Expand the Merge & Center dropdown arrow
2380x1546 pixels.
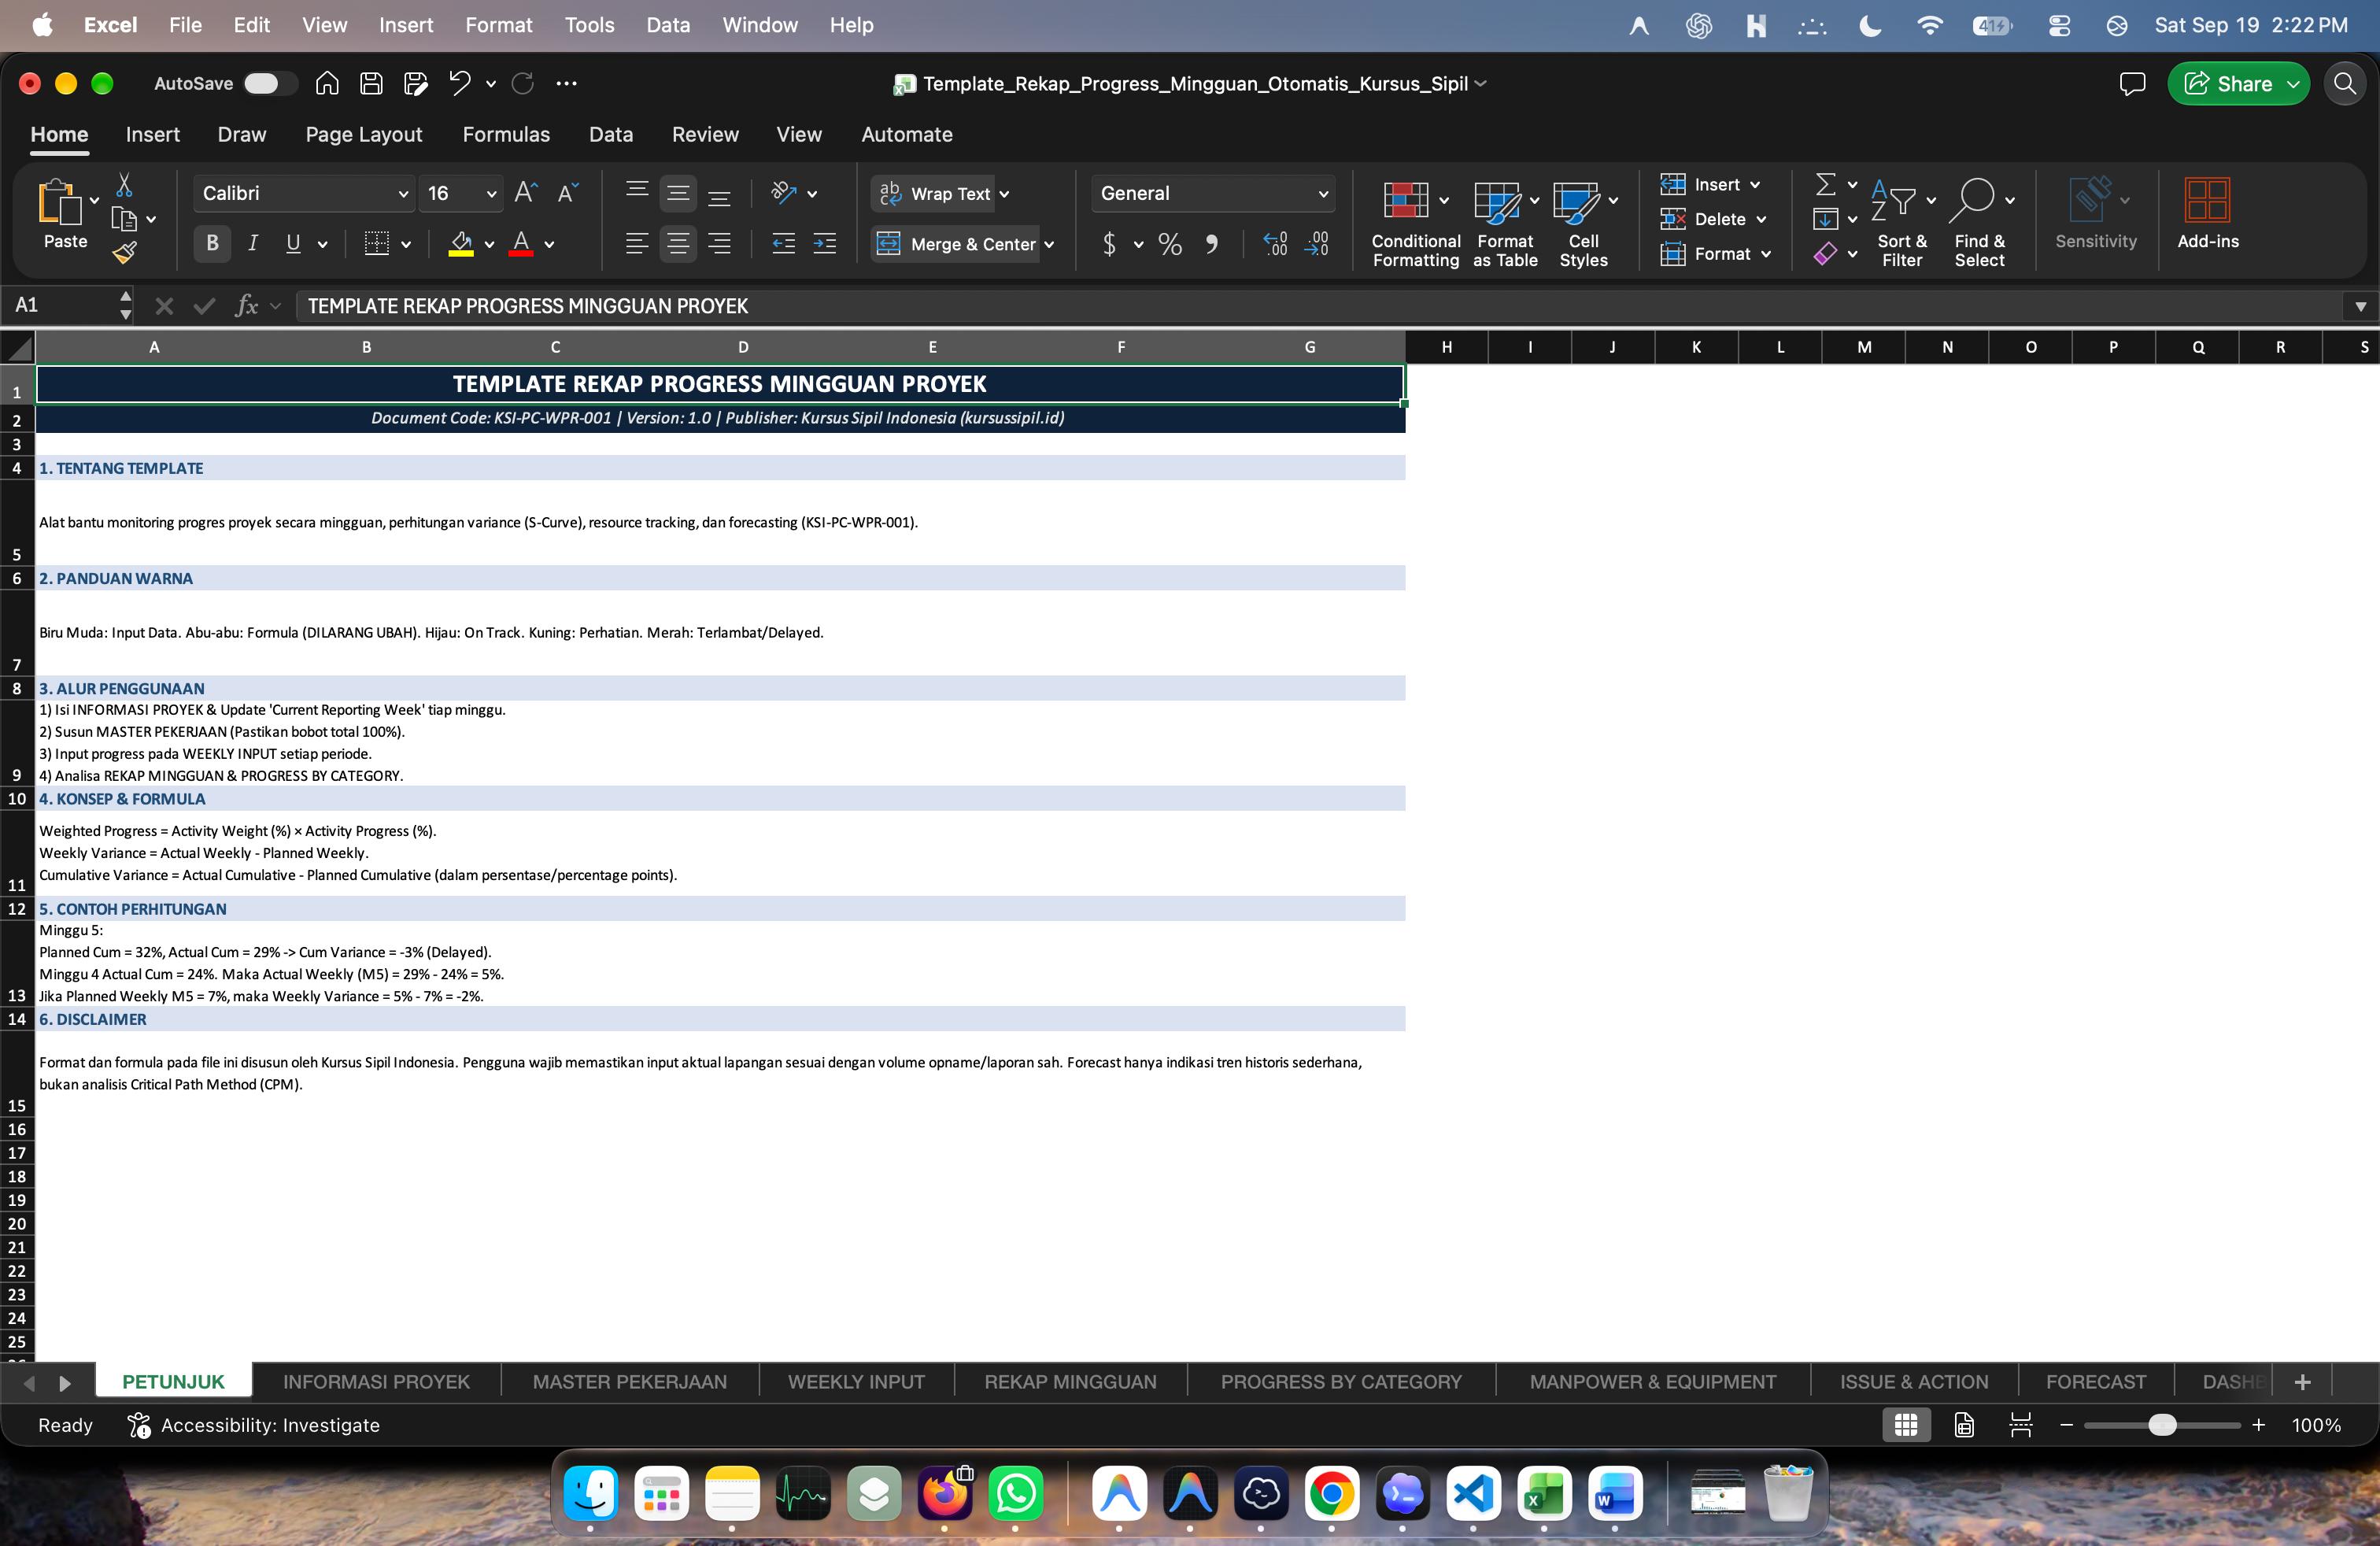tap(1049, 245)
